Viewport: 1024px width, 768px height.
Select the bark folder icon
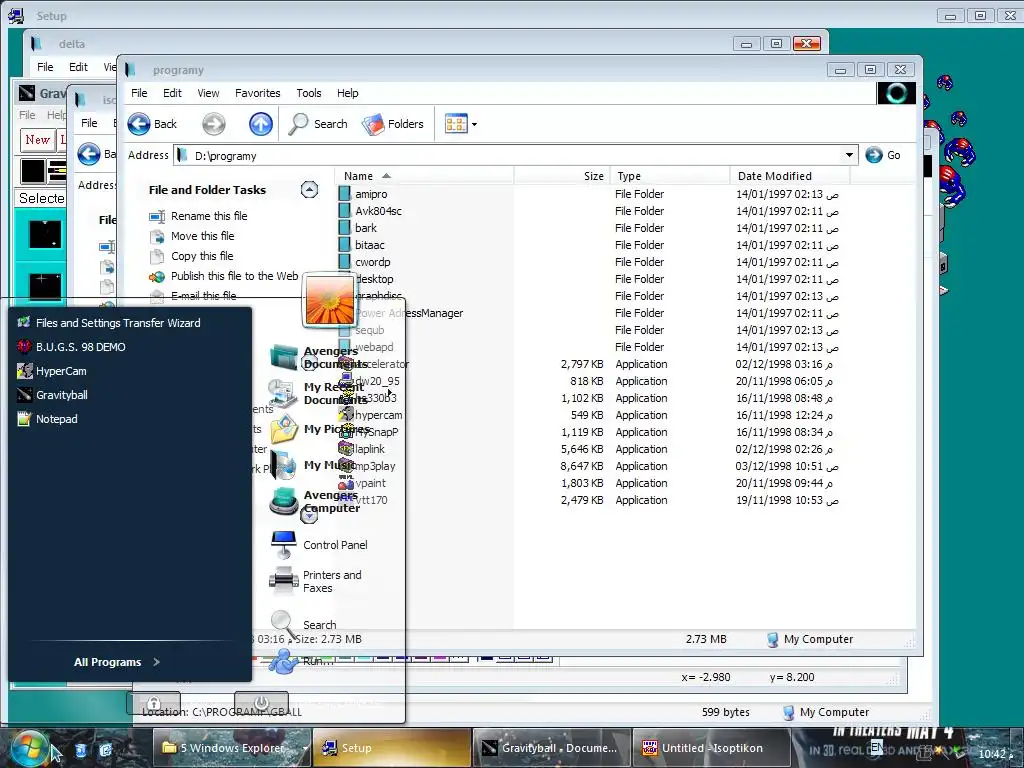pos(344,227)
